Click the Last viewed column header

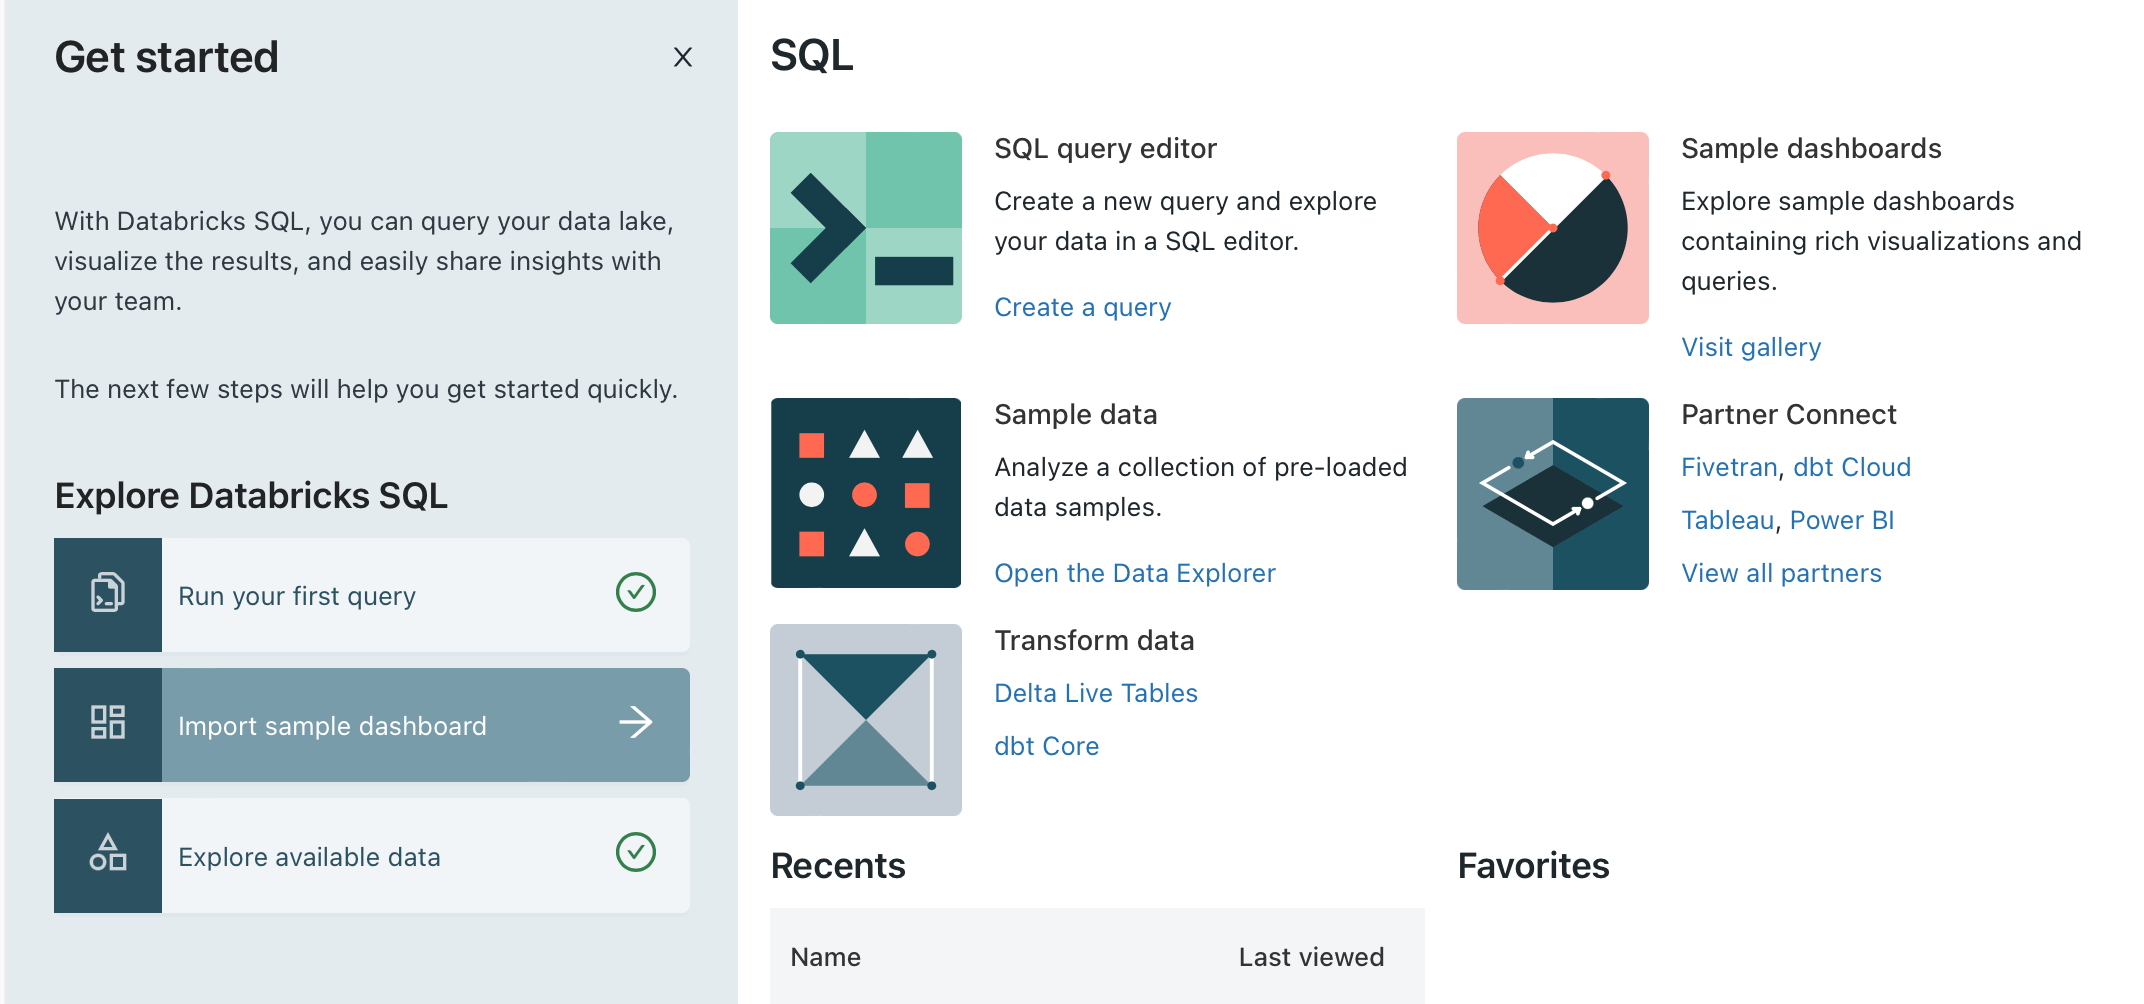click(1310, 957)
